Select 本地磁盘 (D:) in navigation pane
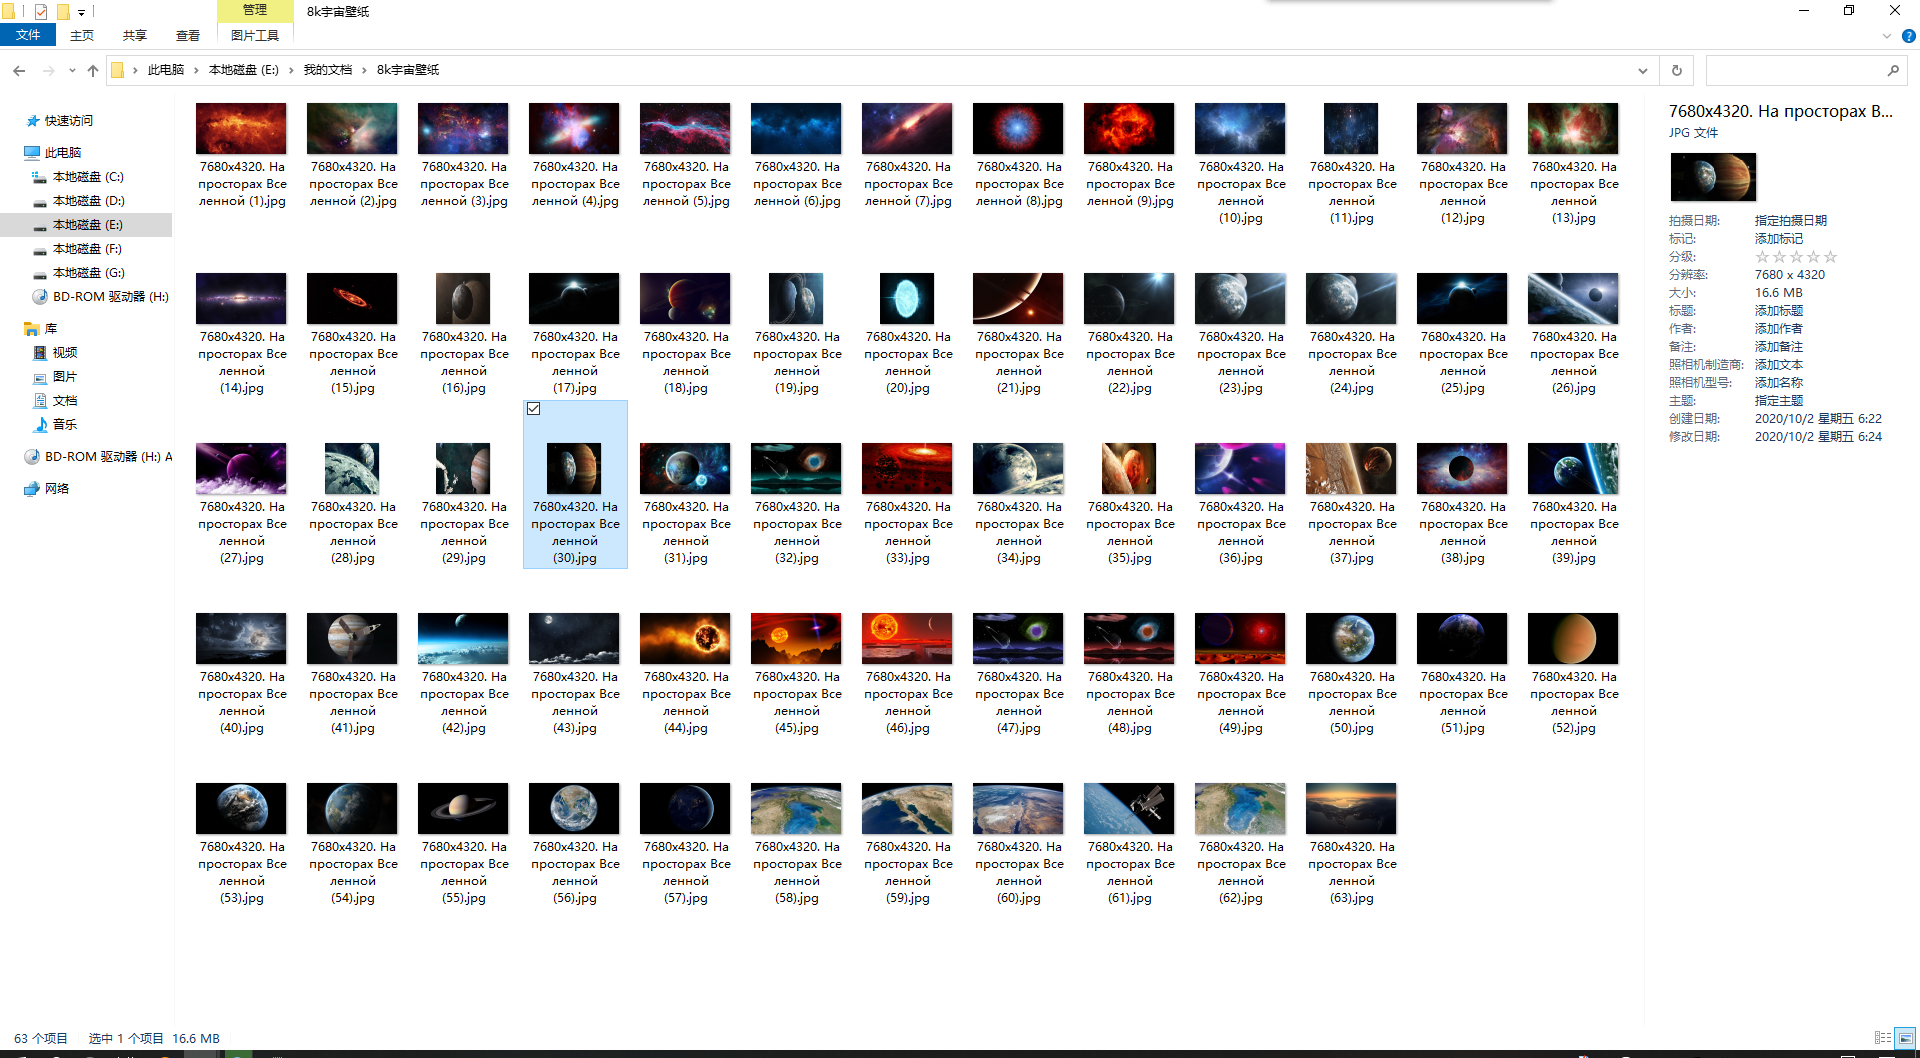 coord(88,201)
